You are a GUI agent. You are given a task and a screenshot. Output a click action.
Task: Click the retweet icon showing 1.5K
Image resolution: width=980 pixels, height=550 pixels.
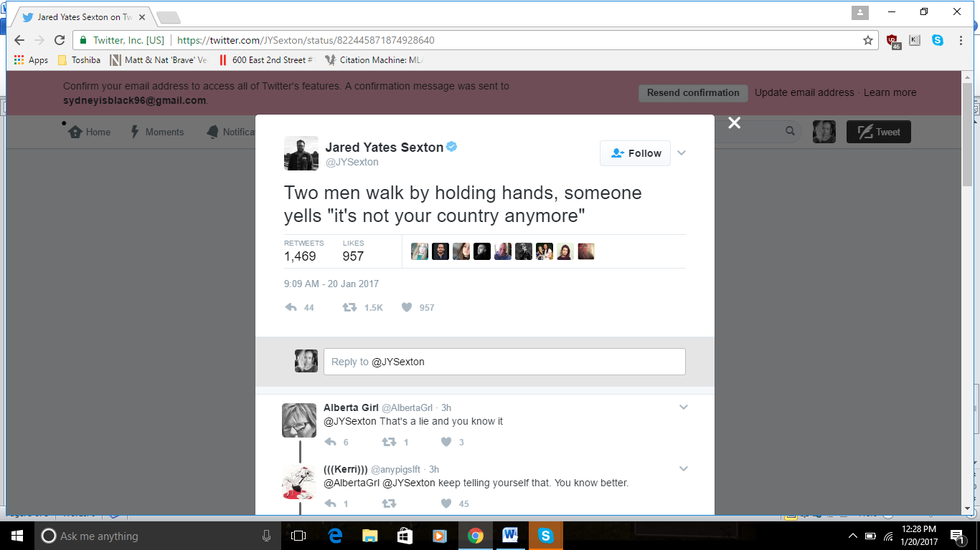click(x=349, y=308)
